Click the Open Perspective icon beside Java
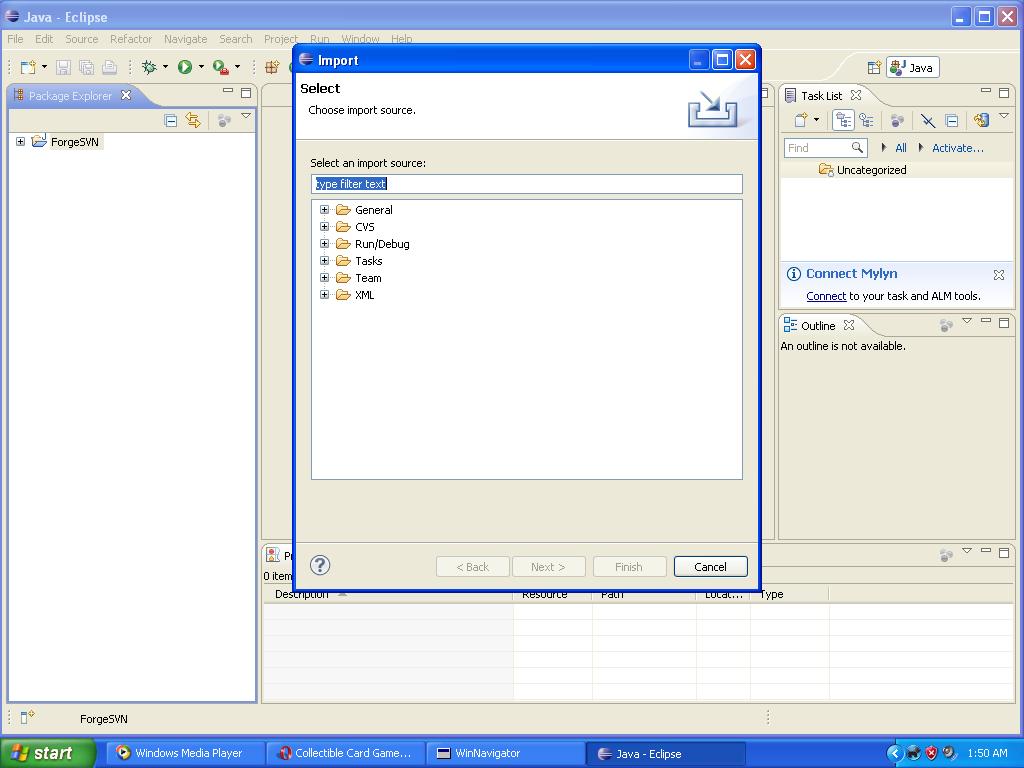The height and width of the screenshot is (768, 1024). (873, 68)
